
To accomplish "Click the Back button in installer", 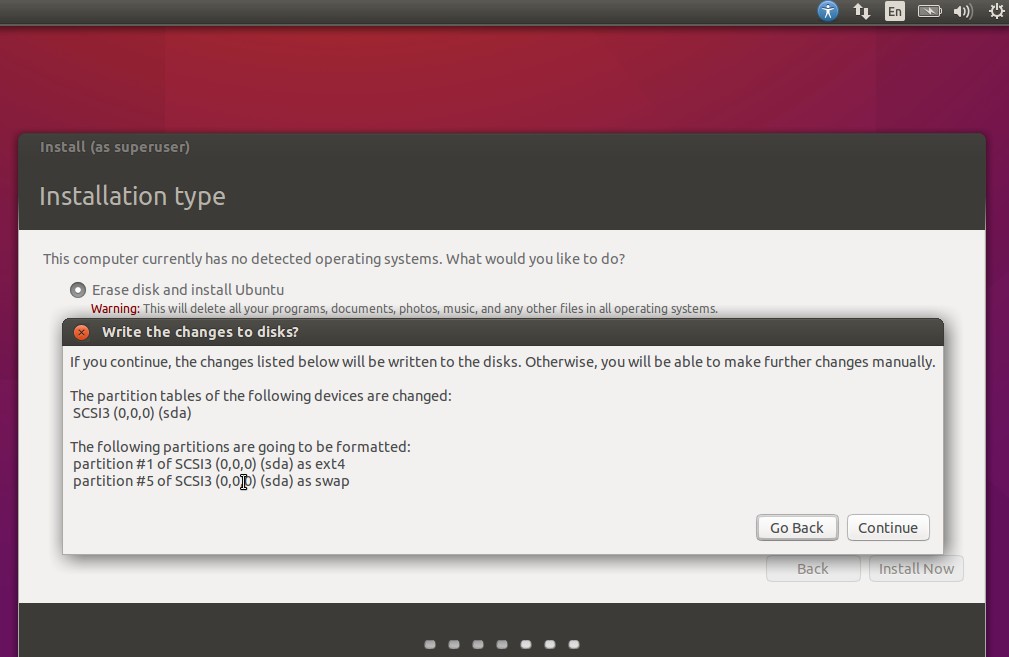I will (x=813, y=569).
